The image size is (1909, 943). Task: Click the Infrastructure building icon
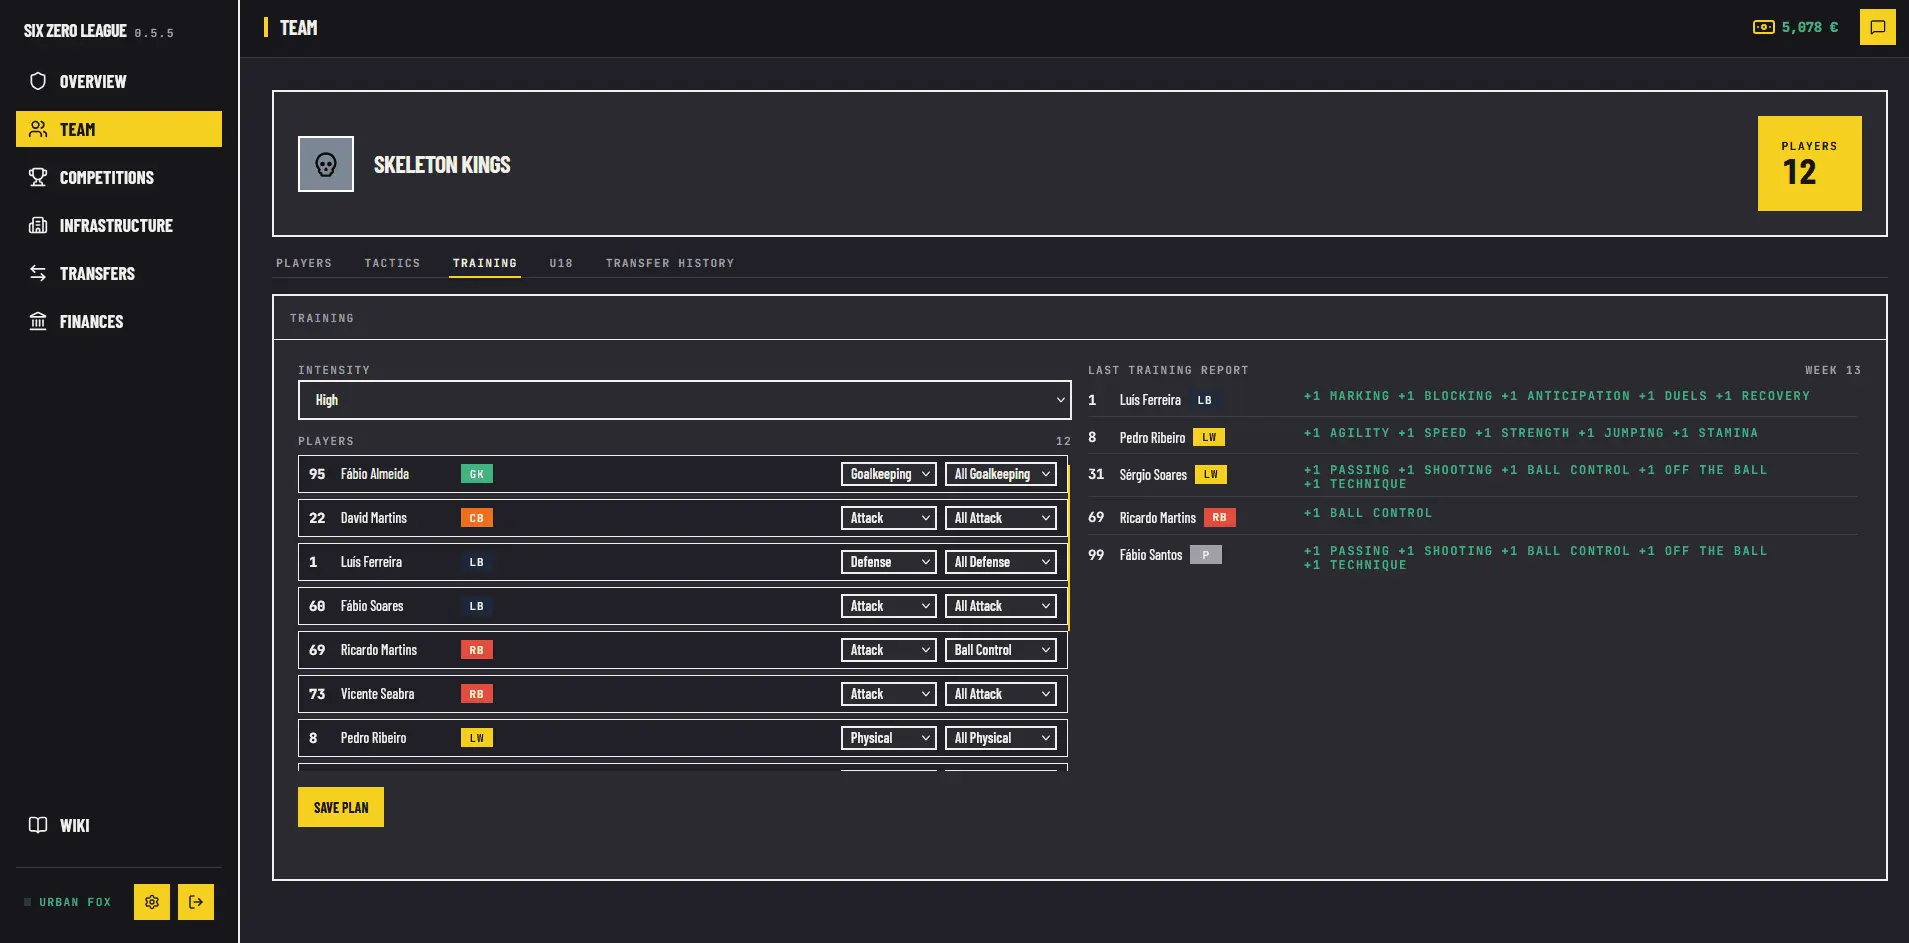point(38,225)
